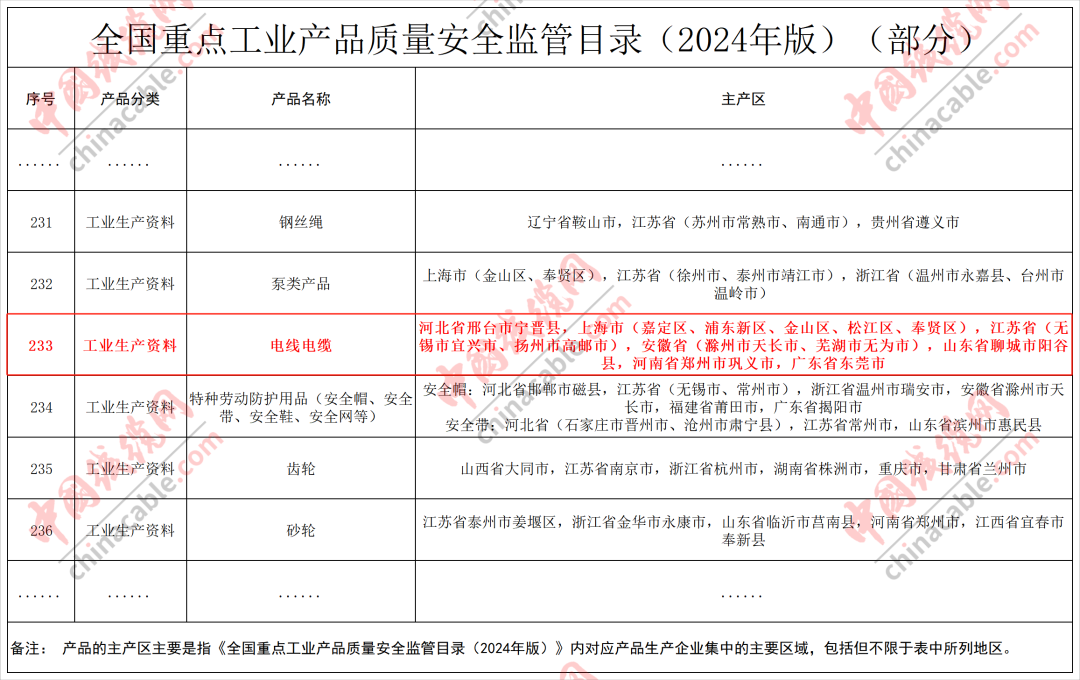Select the 产品名称 column header
1080x680 pixels.
301,99
